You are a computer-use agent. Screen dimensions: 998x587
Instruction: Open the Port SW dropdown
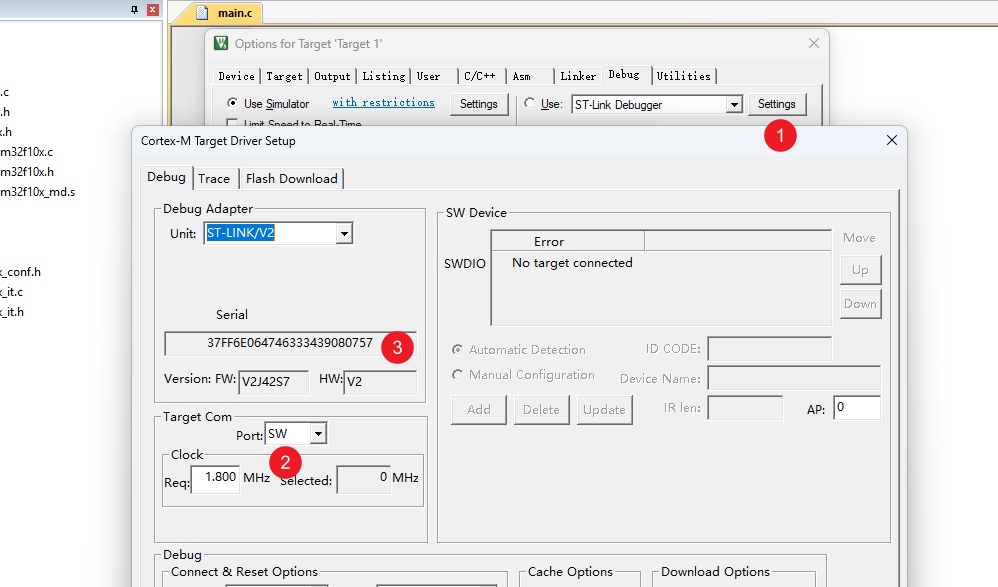tap(318, 434)
